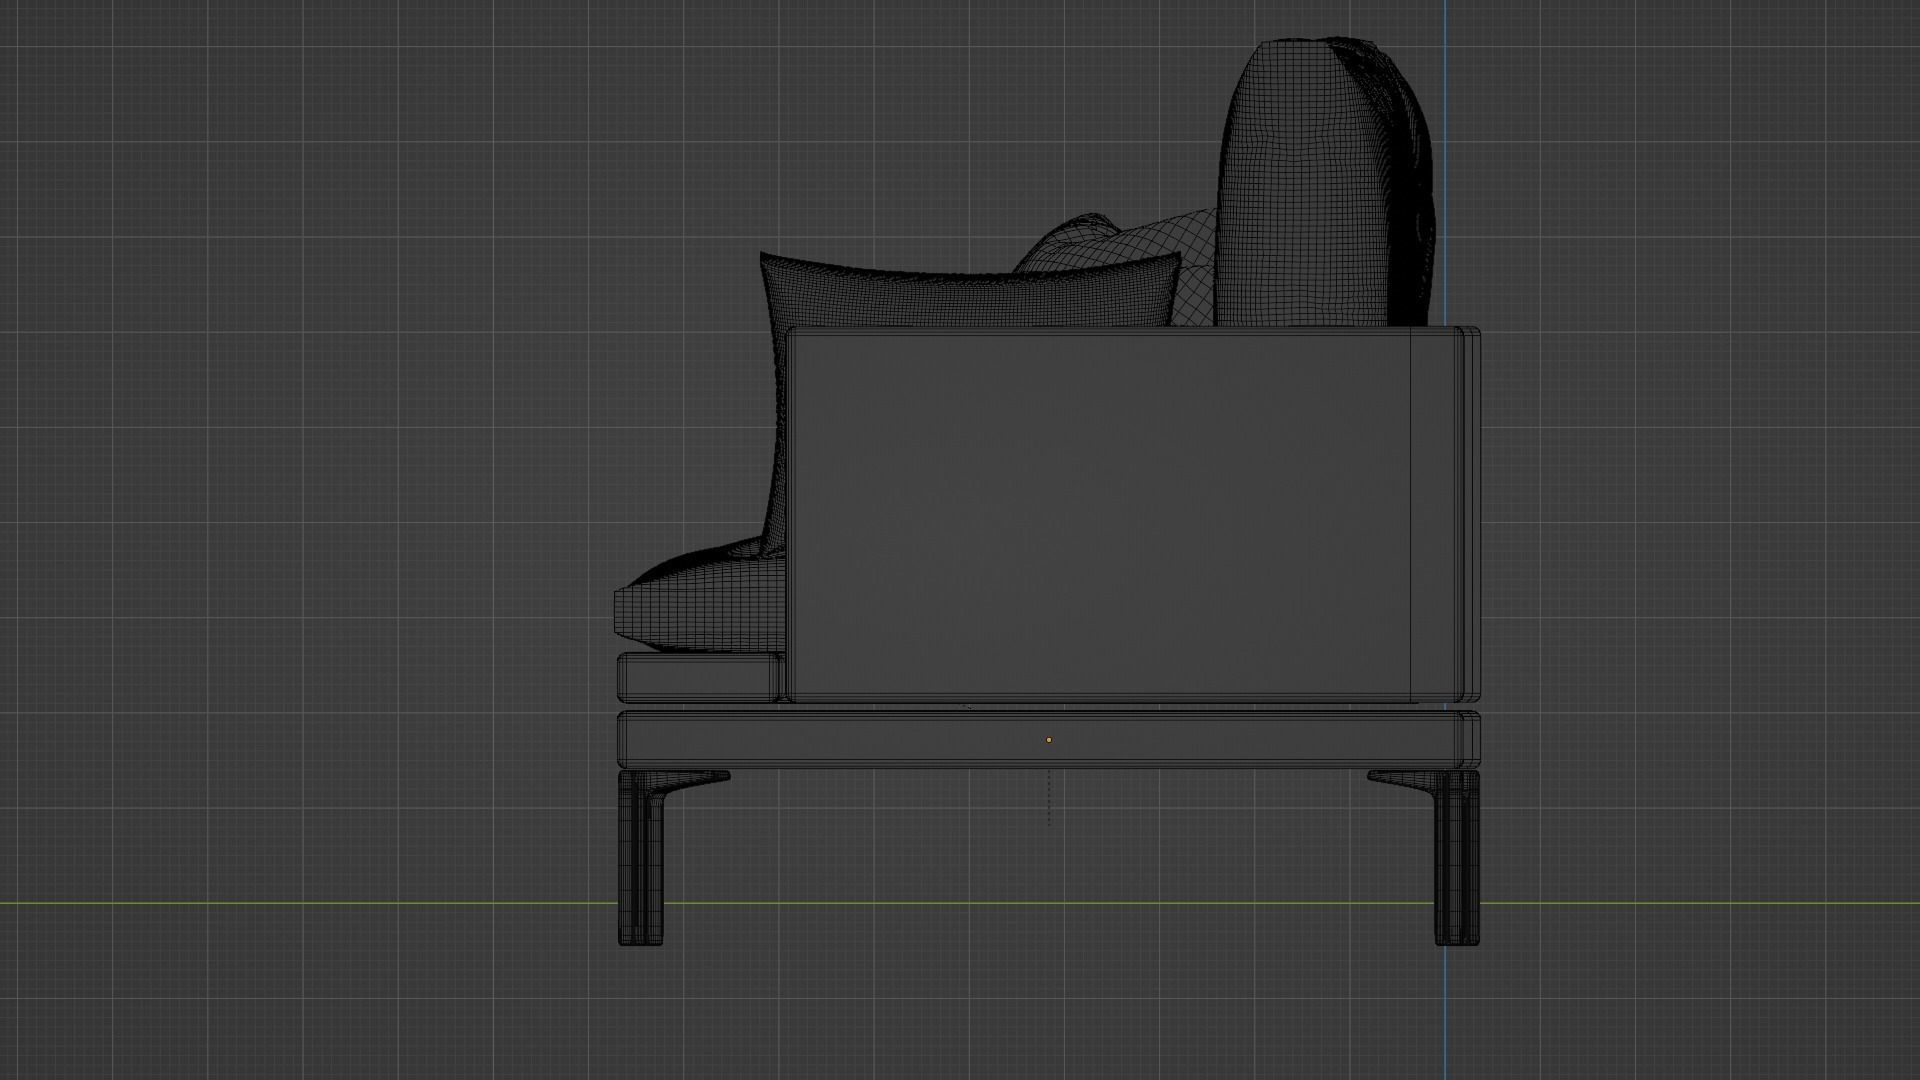1920x1080 pixels.
Task: Click the dotted line below the origin
Action: (x=1048, y=798)
